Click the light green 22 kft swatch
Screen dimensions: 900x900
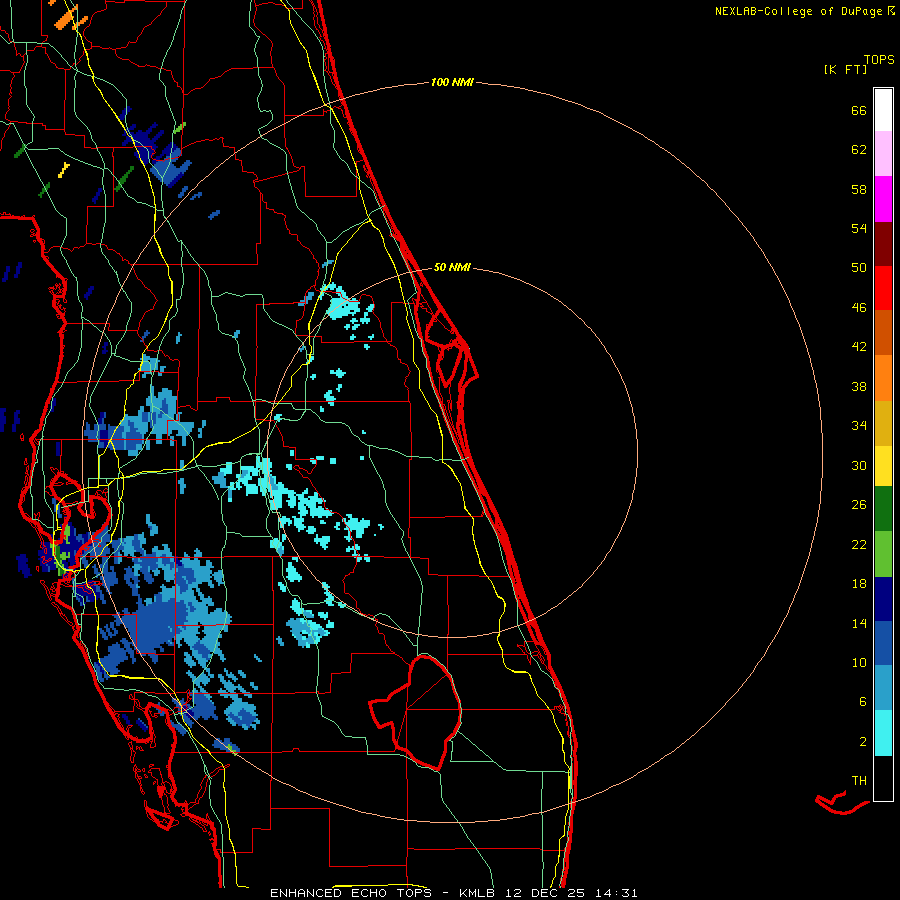[x=883, y=553]
